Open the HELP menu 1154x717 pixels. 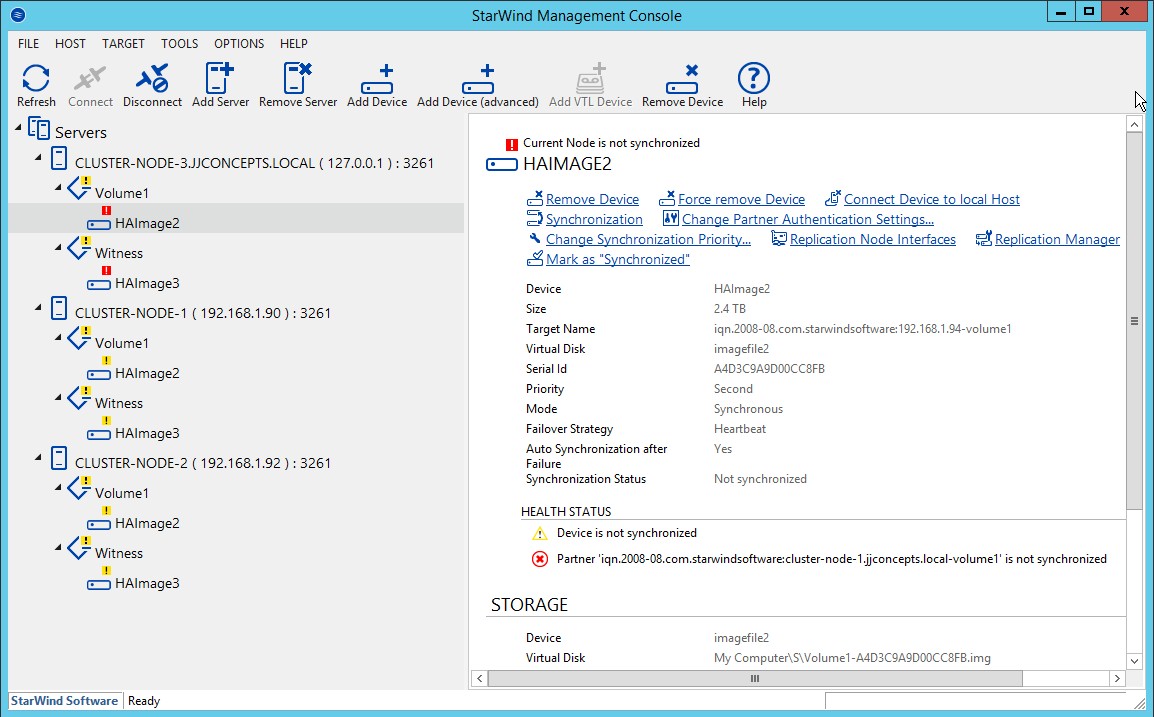294,43
